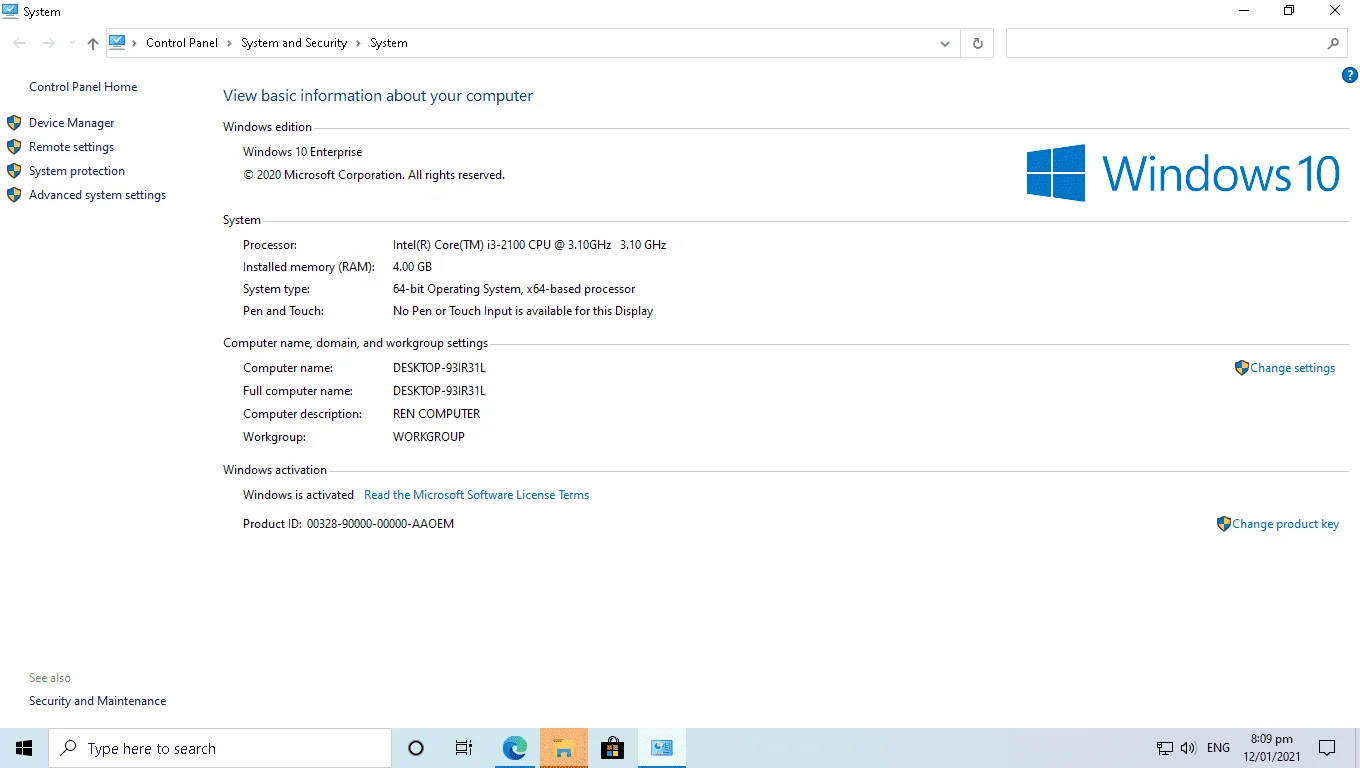The image size is (1360, 768).
Task: Open Device Manager
Action: [x=72, y=123]
